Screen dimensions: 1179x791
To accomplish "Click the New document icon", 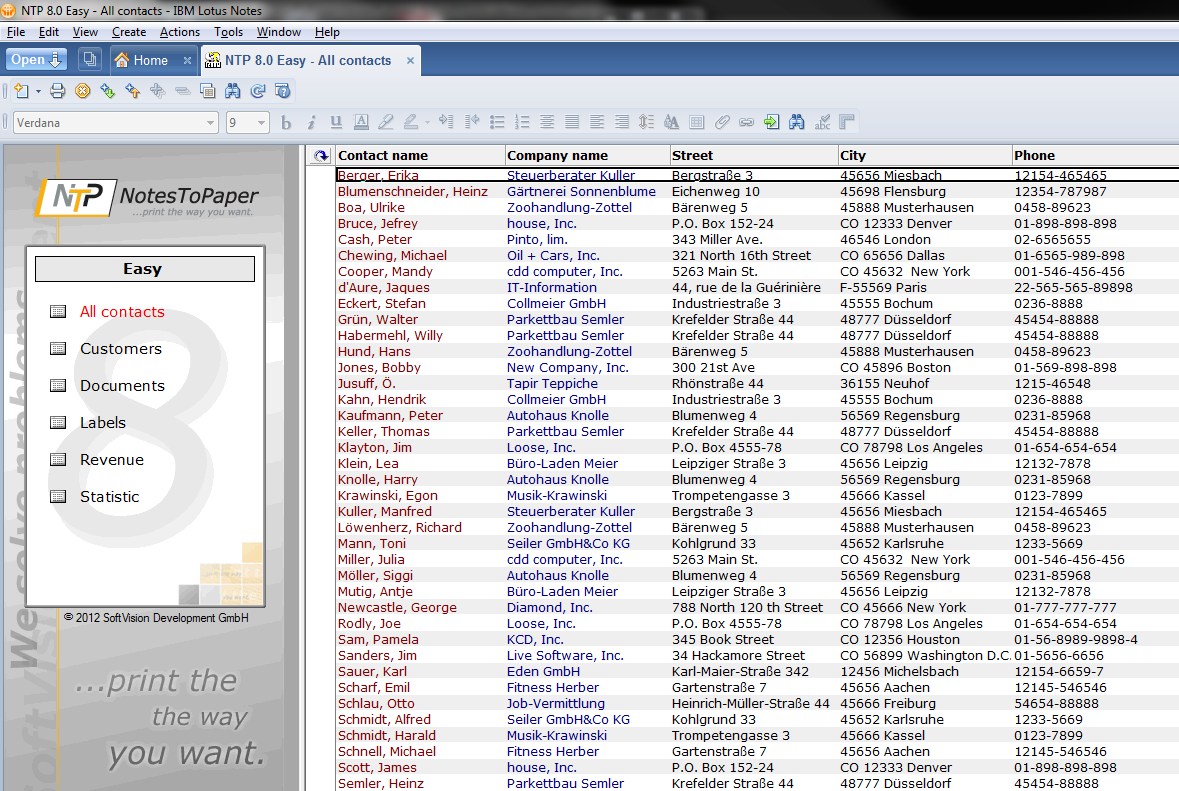I will [21, 91].
